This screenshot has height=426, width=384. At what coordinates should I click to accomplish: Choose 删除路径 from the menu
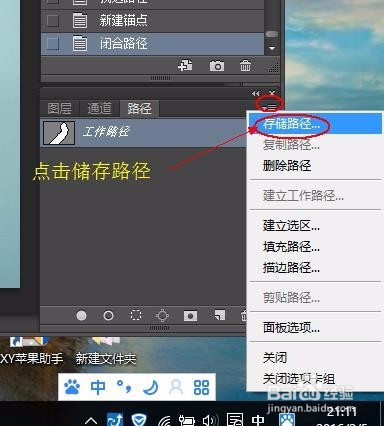click(315, 165)
